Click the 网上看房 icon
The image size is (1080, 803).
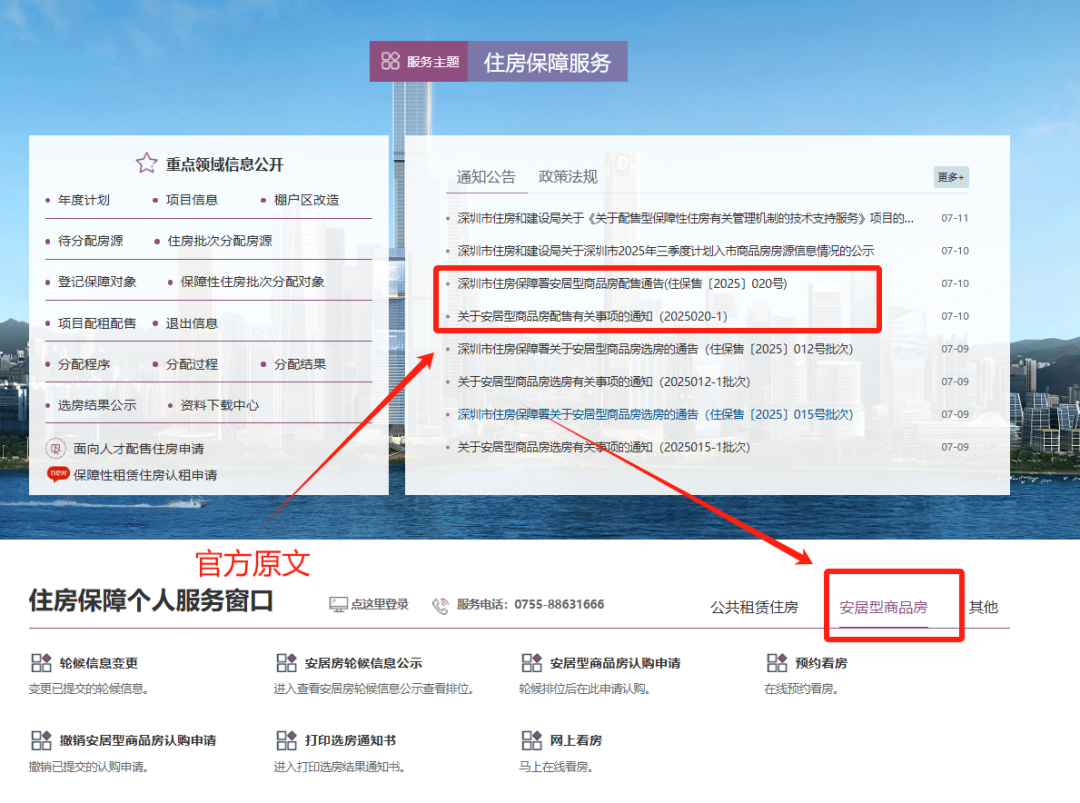coord(532,741)
